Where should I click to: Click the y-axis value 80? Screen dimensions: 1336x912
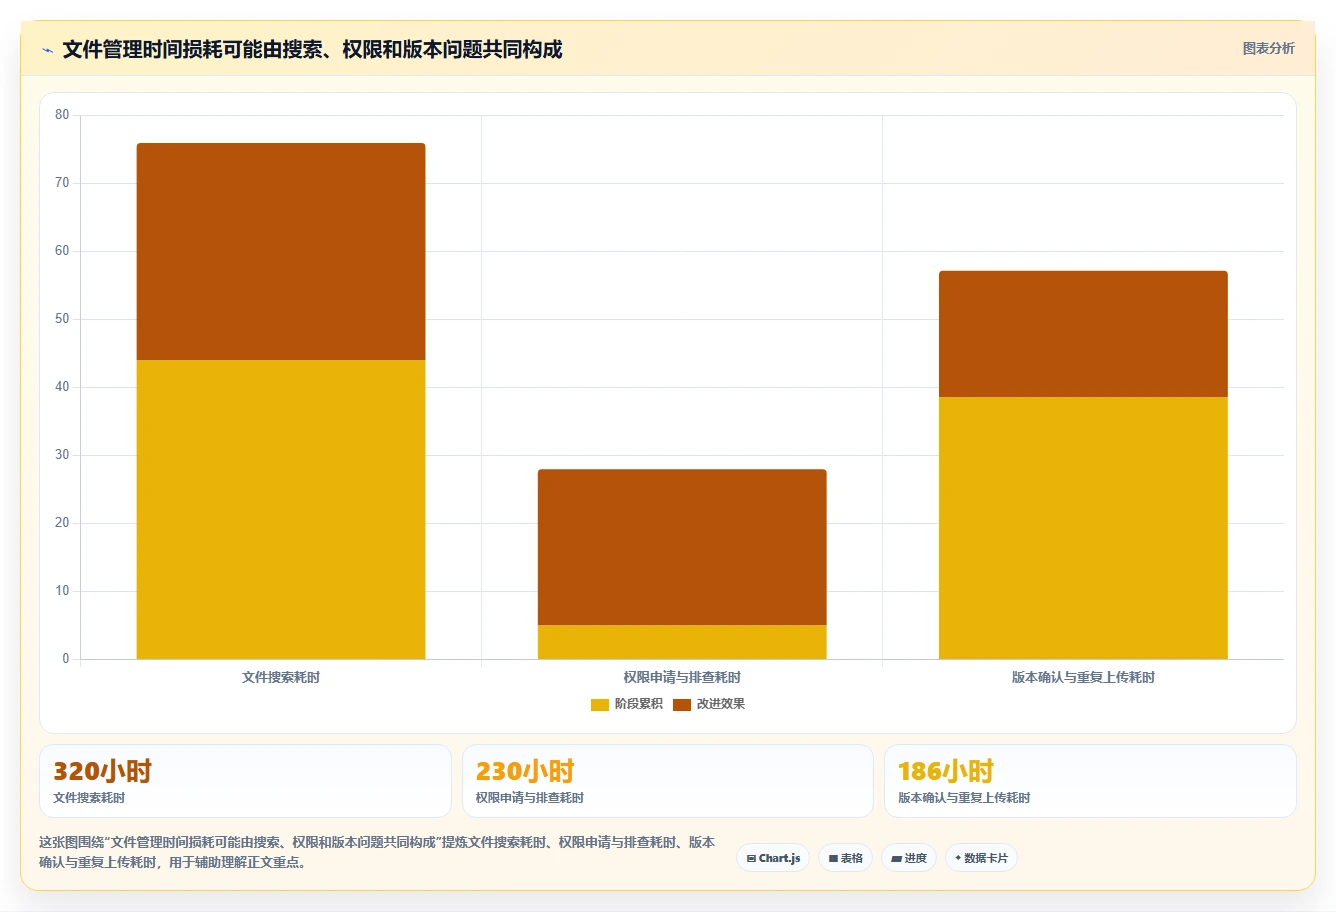coord(62,115)
